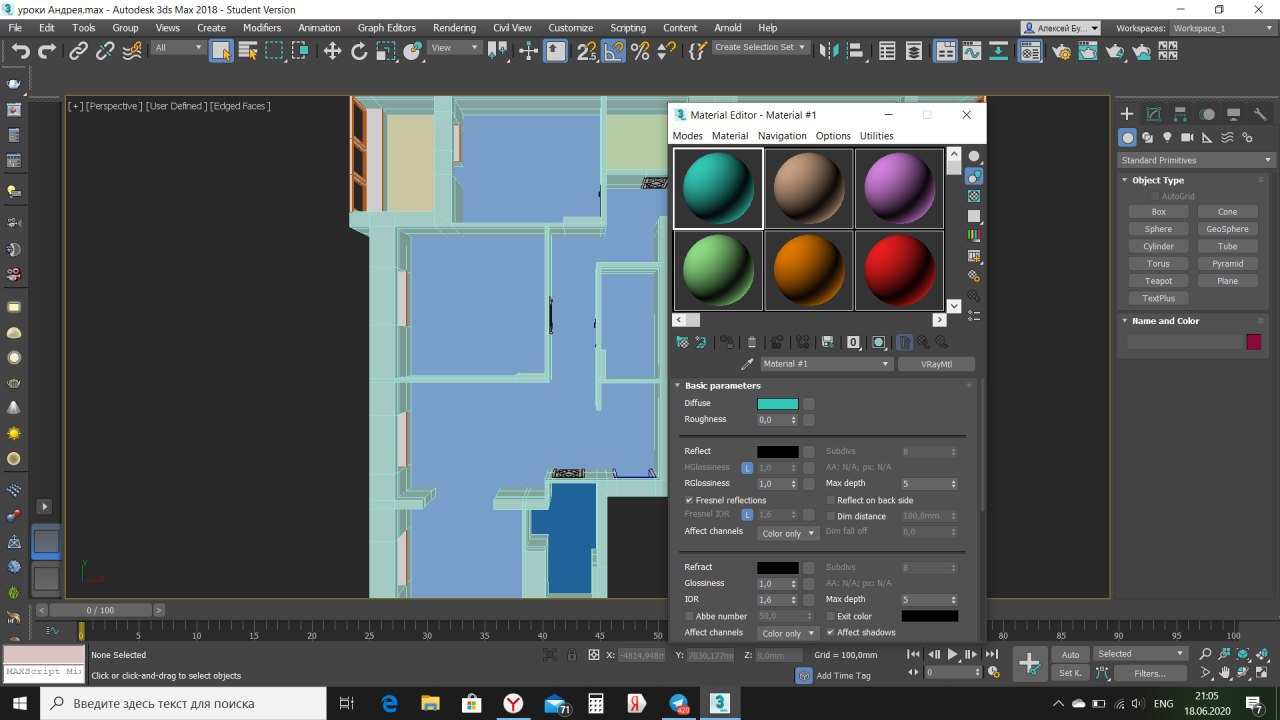This screenshot has height=720, width=1280.
Task: Click the GeoSphere object button
Action: (x=1227, y=229)
